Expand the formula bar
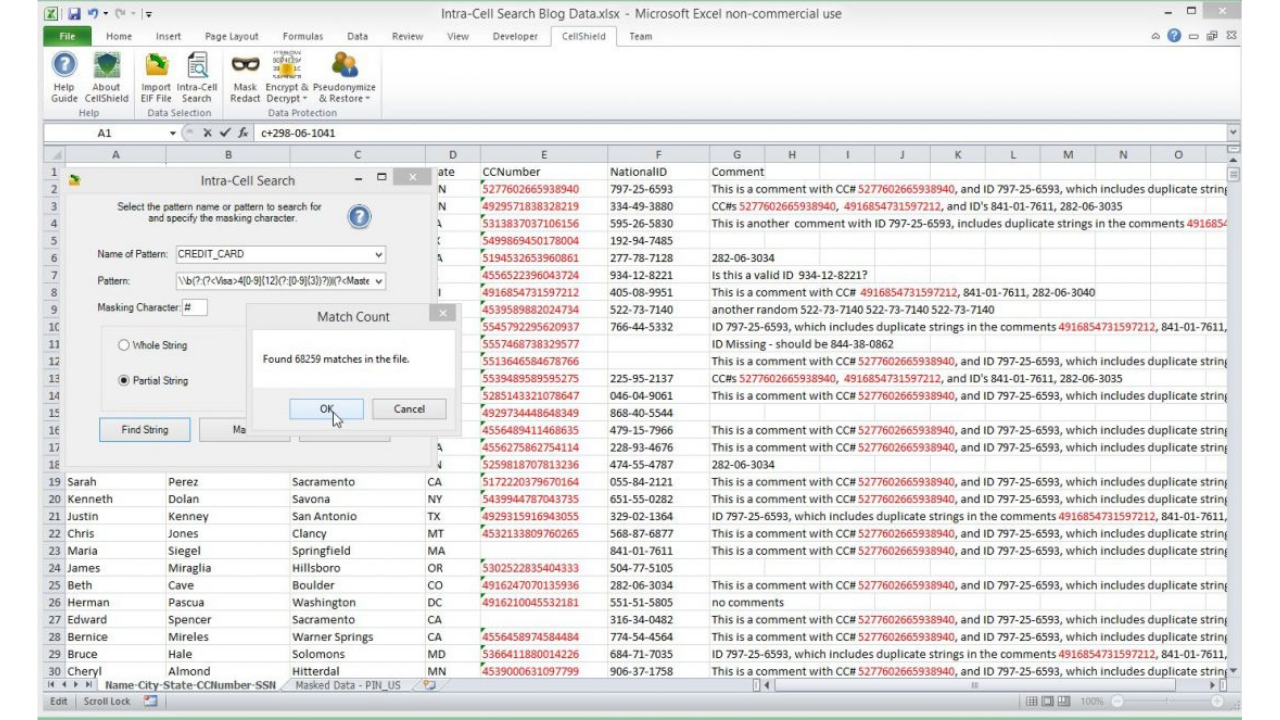Image resolution: width=1280 pixels, height=720 pixels. pos(1232,133)
